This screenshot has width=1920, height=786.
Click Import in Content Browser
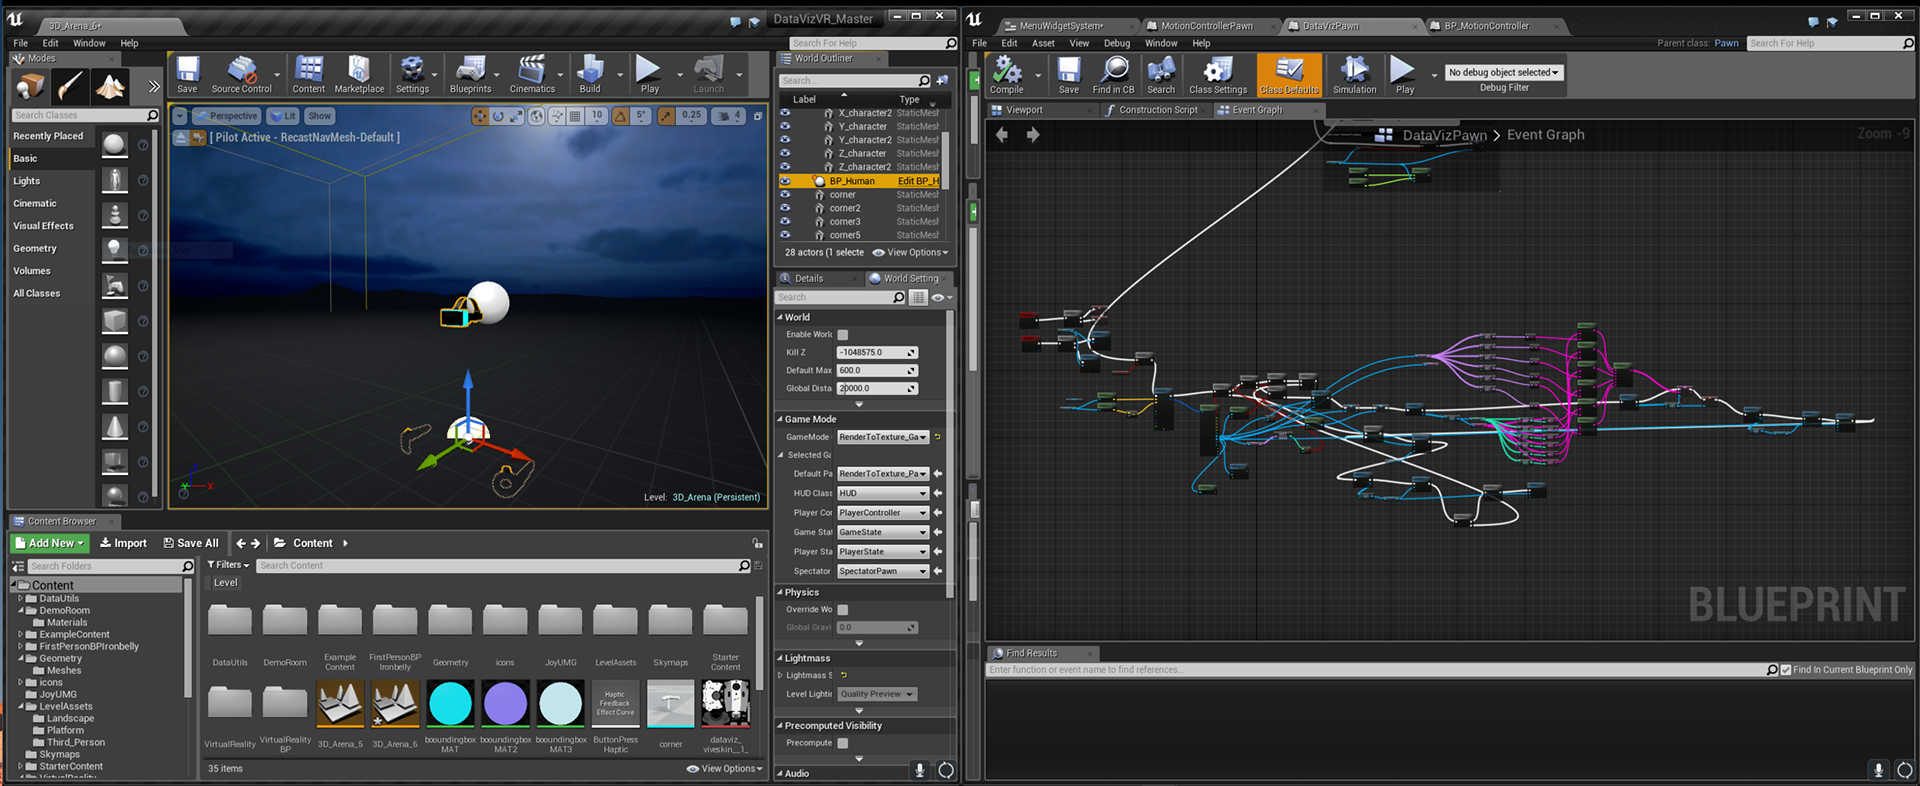(x=124, y=543)
